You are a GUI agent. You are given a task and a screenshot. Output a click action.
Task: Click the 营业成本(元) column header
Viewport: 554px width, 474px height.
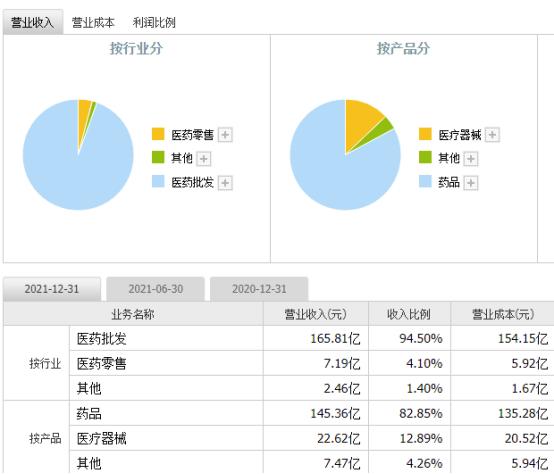[x=503, y=314]
